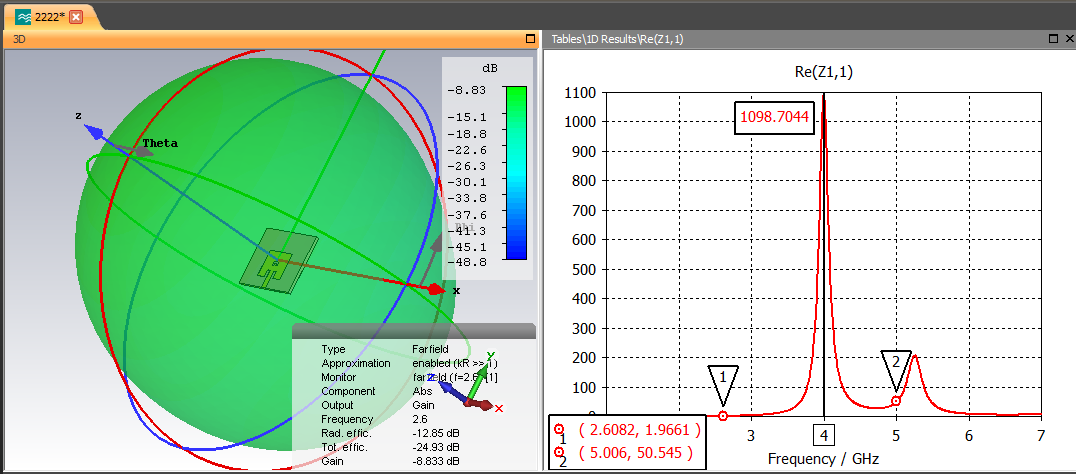Click the z axis arrow label
Viewport: 1076px width, 474px height.
(x=79, y=116)
